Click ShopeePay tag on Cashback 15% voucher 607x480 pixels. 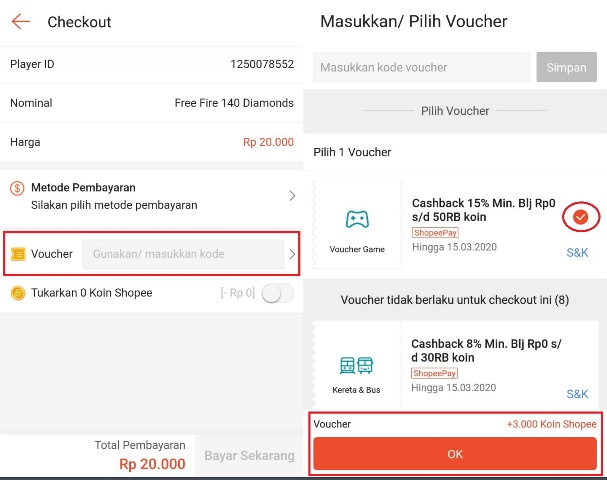435,233
